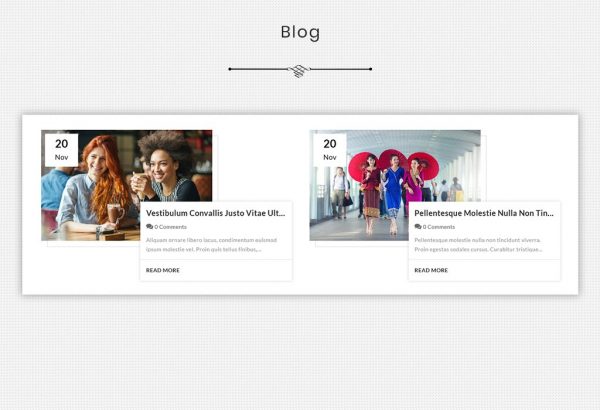Screen dimensions: 600x410
Task: Click comments bubble icon on Pellentesque post
Action: 418,227
